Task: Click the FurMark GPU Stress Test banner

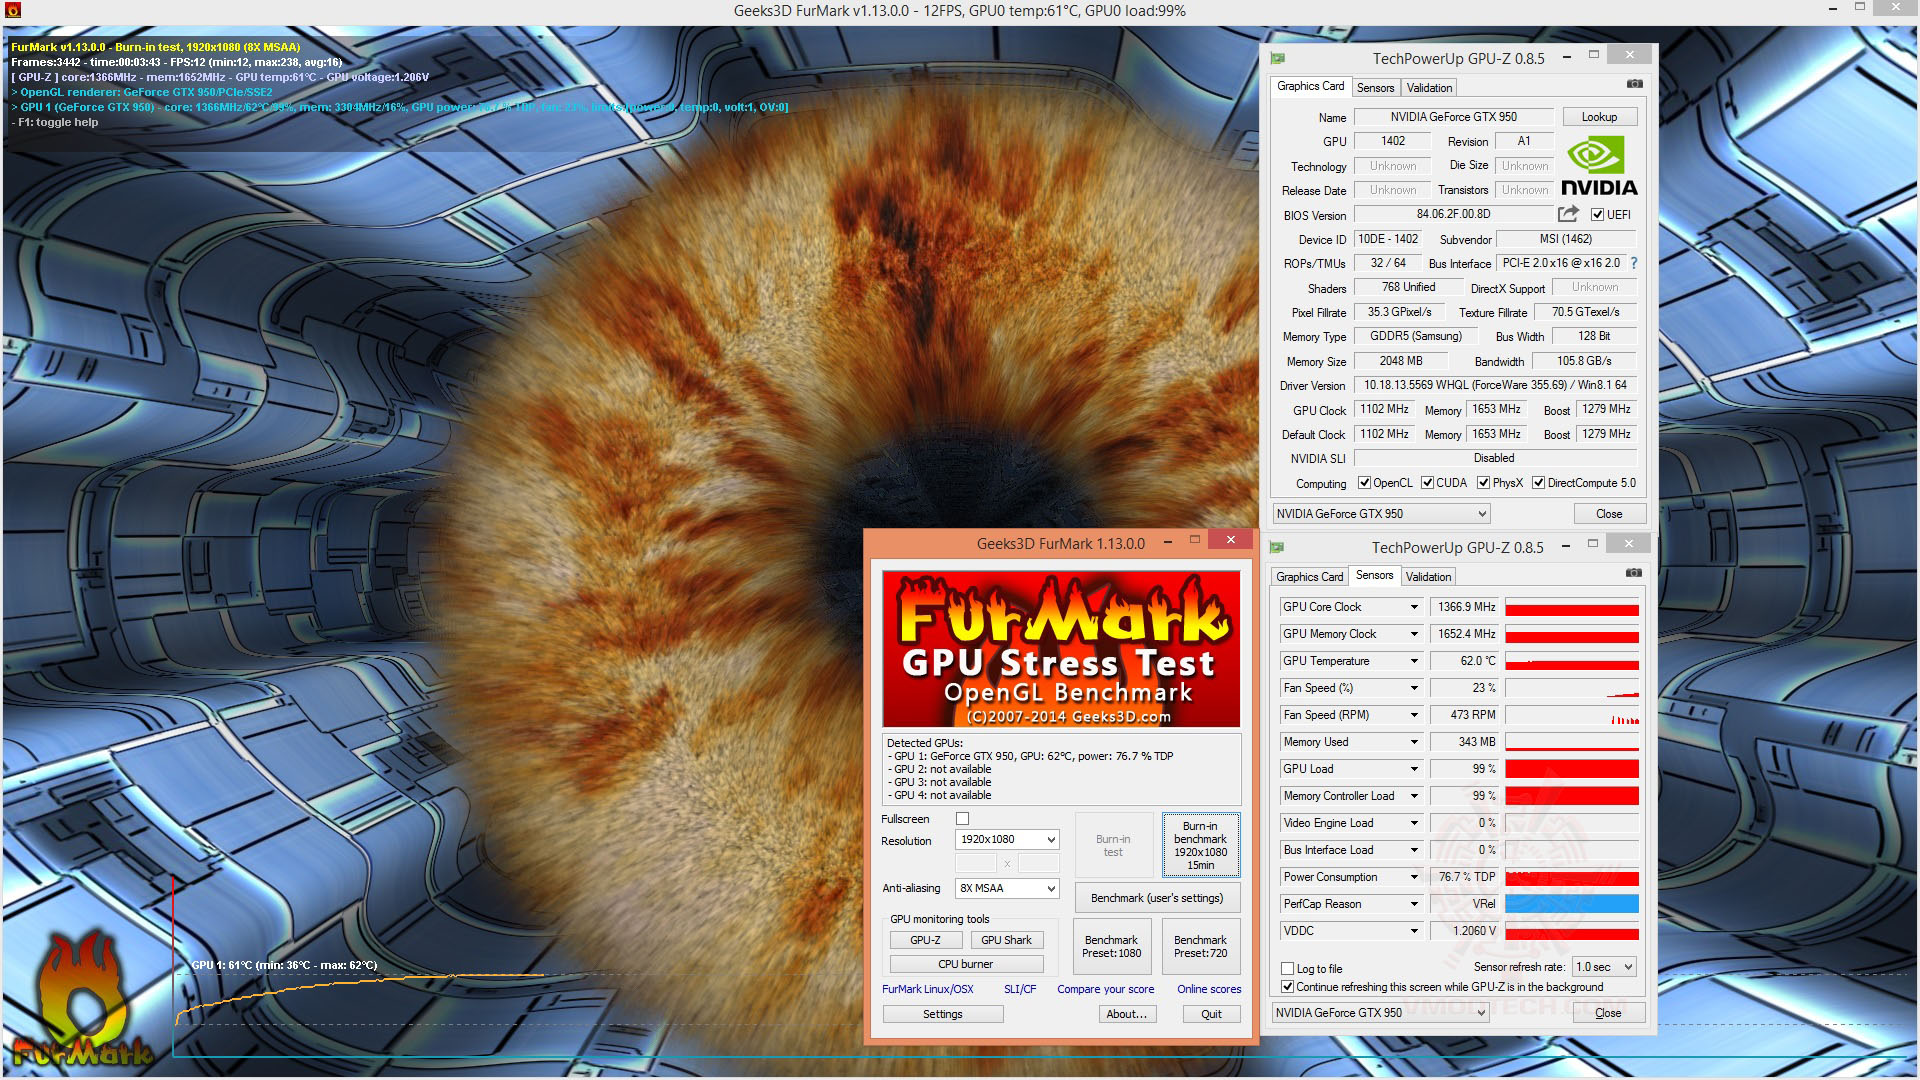Action: tap(1060, 649)
